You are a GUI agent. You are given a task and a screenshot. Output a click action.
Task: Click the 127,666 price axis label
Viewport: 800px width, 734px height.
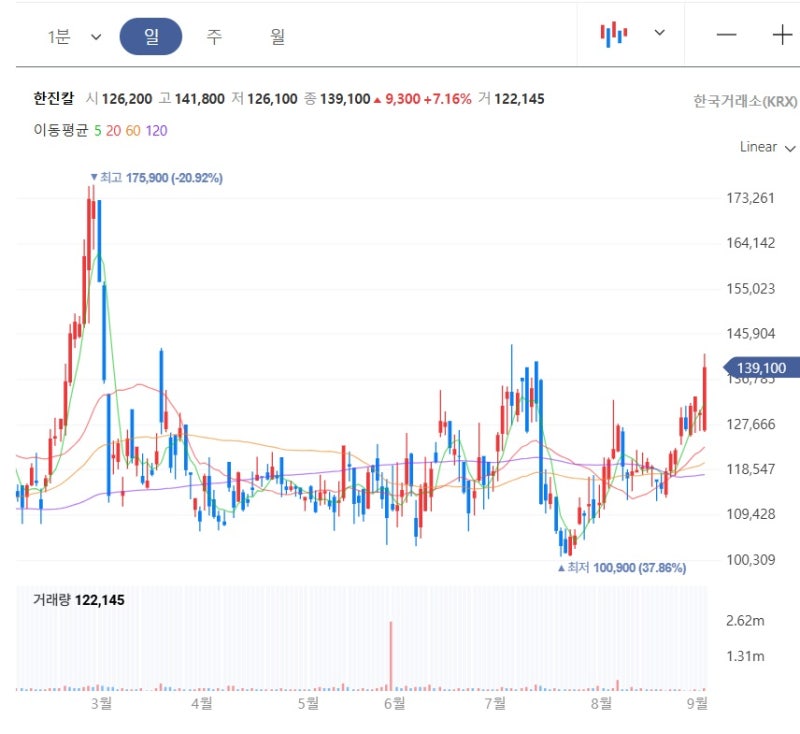(x=750, y=424)
